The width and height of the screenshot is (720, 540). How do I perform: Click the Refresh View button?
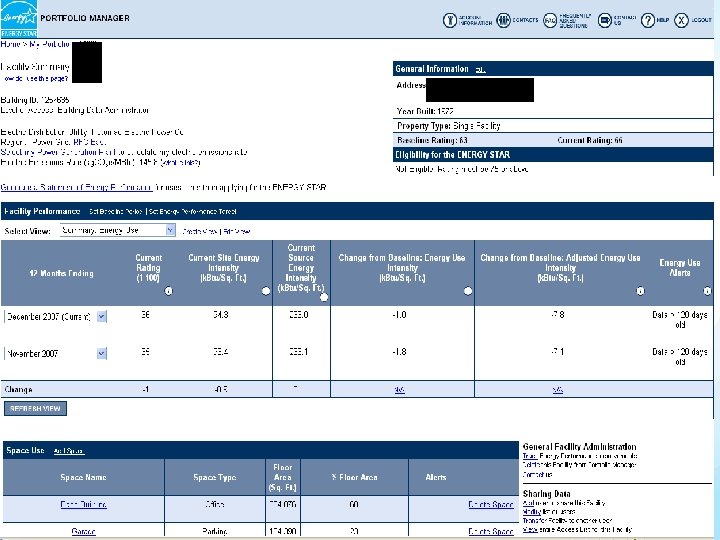click(35, 408)
